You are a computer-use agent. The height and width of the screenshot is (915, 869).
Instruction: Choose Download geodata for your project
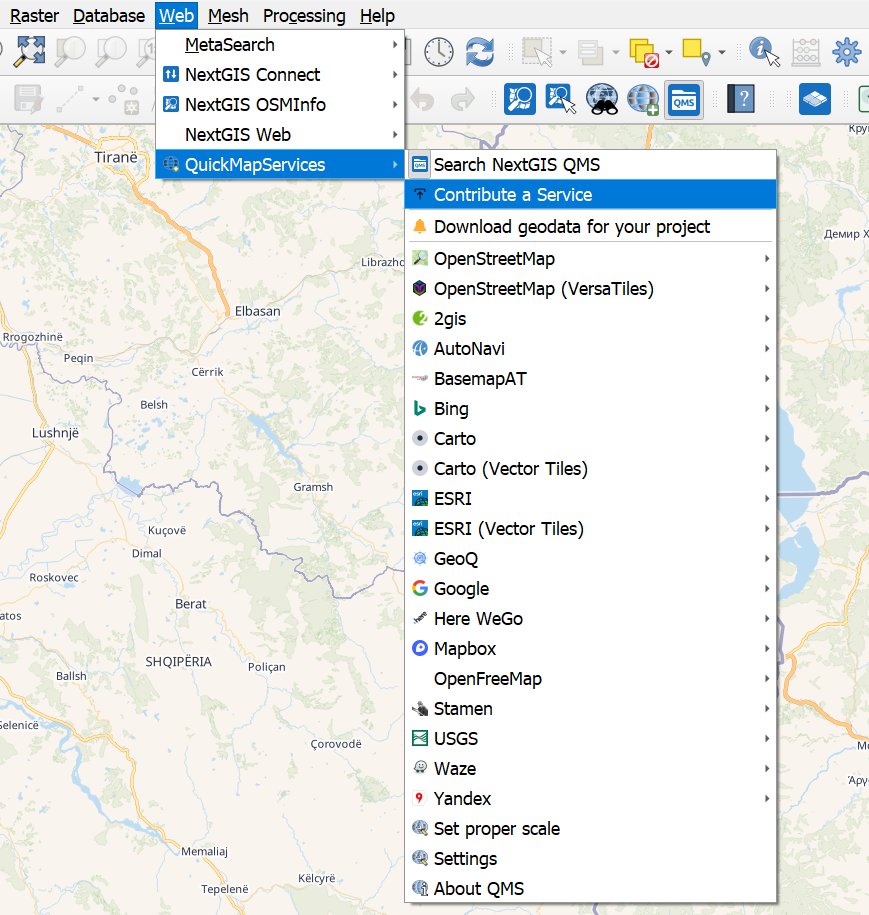point(591,226)
